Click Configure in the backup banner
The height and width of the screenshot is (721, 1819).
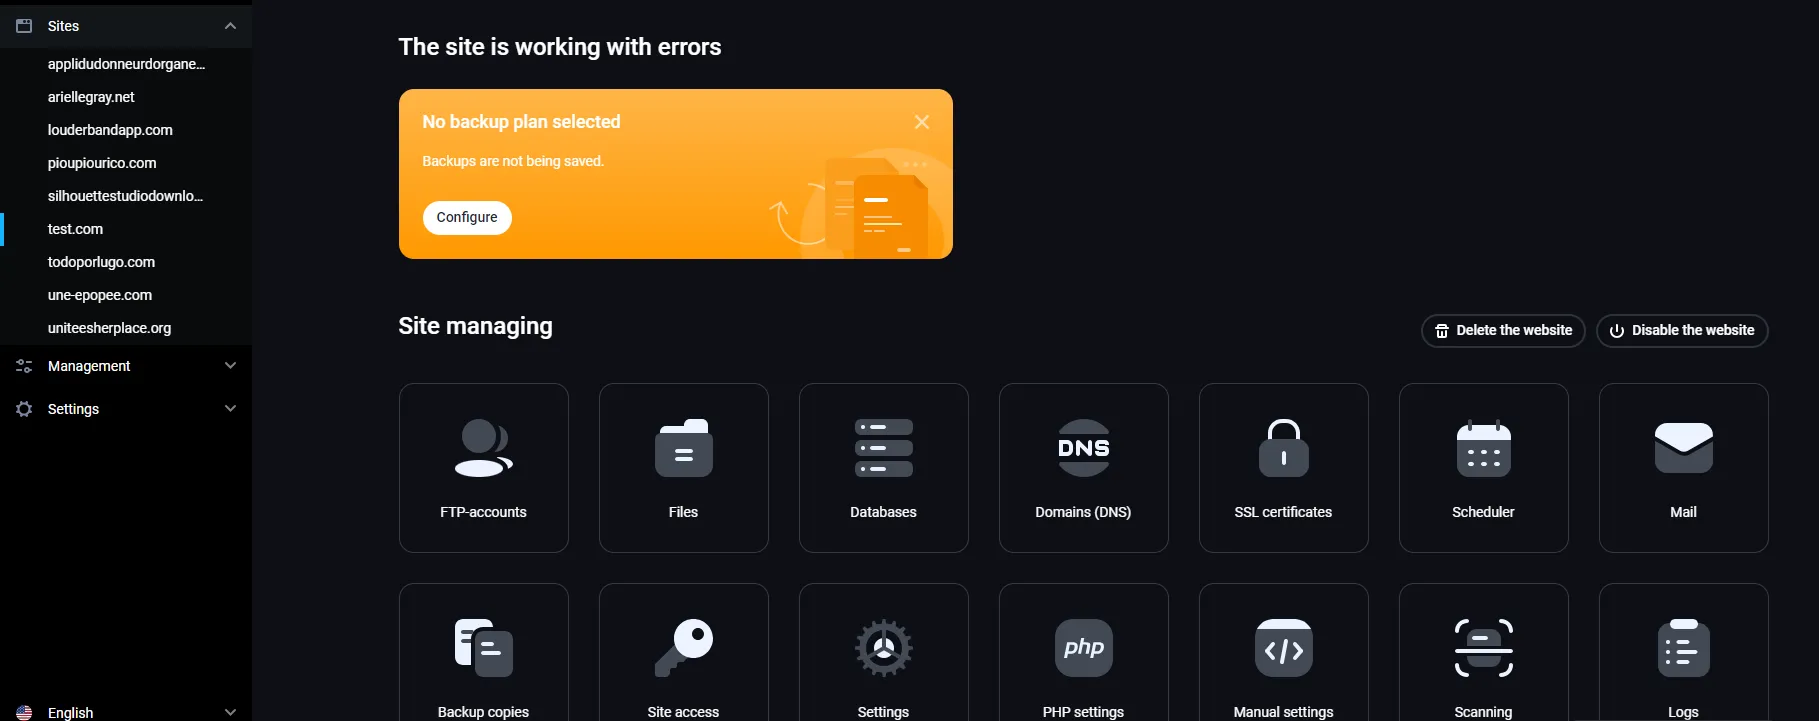pos(467,218)
